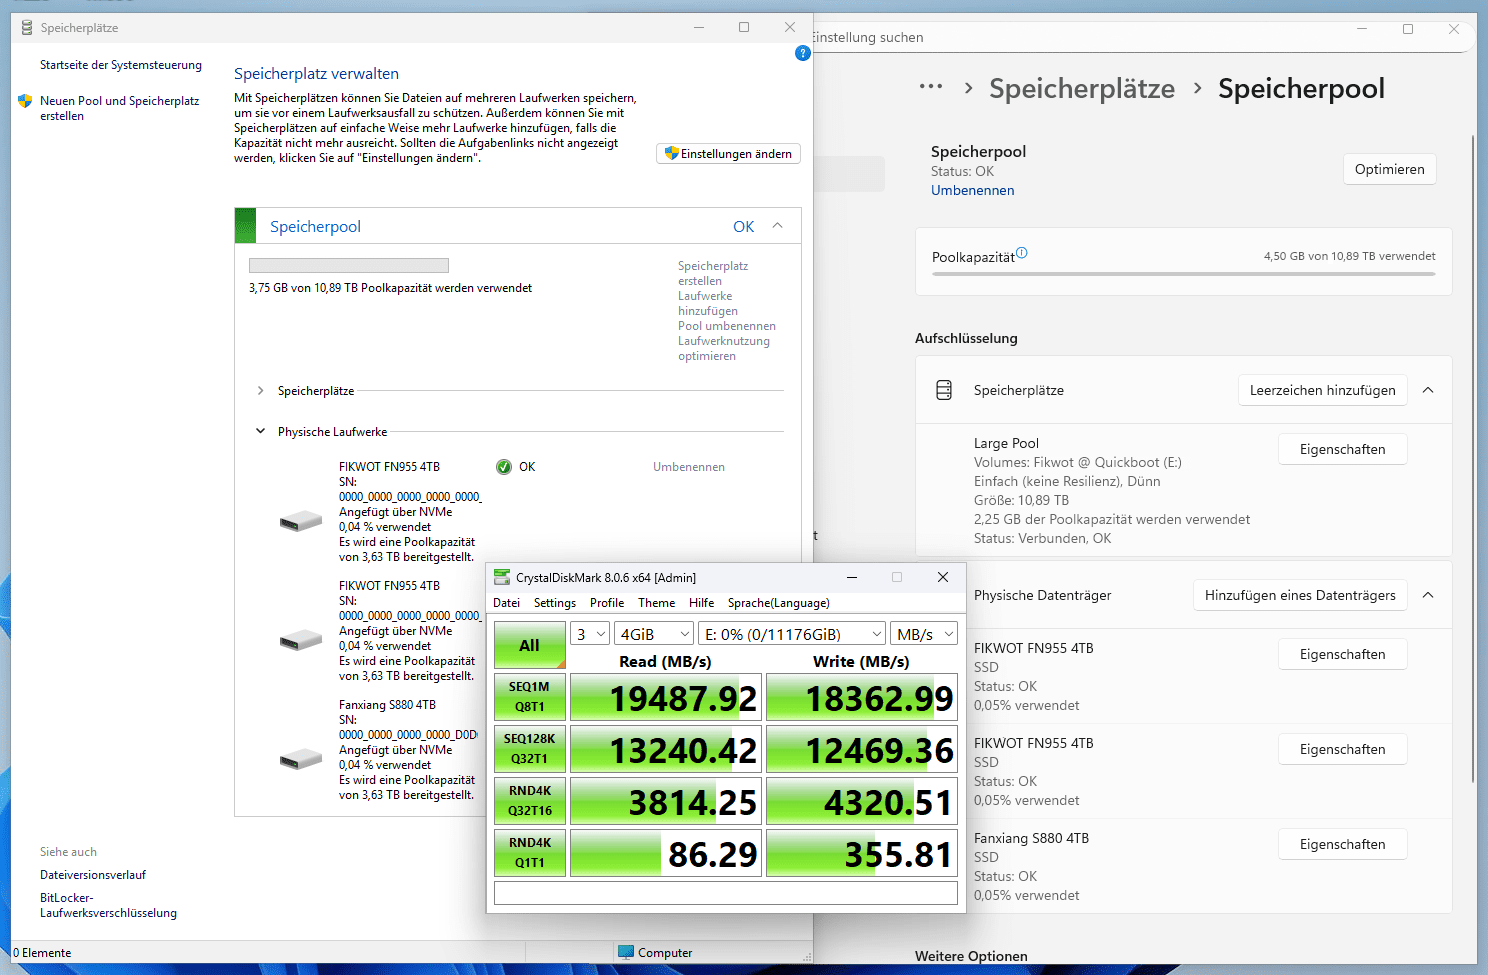
Task: Open Eigenschaften for Fanxiang S880 4TB
Action: tap(1343, 844)
